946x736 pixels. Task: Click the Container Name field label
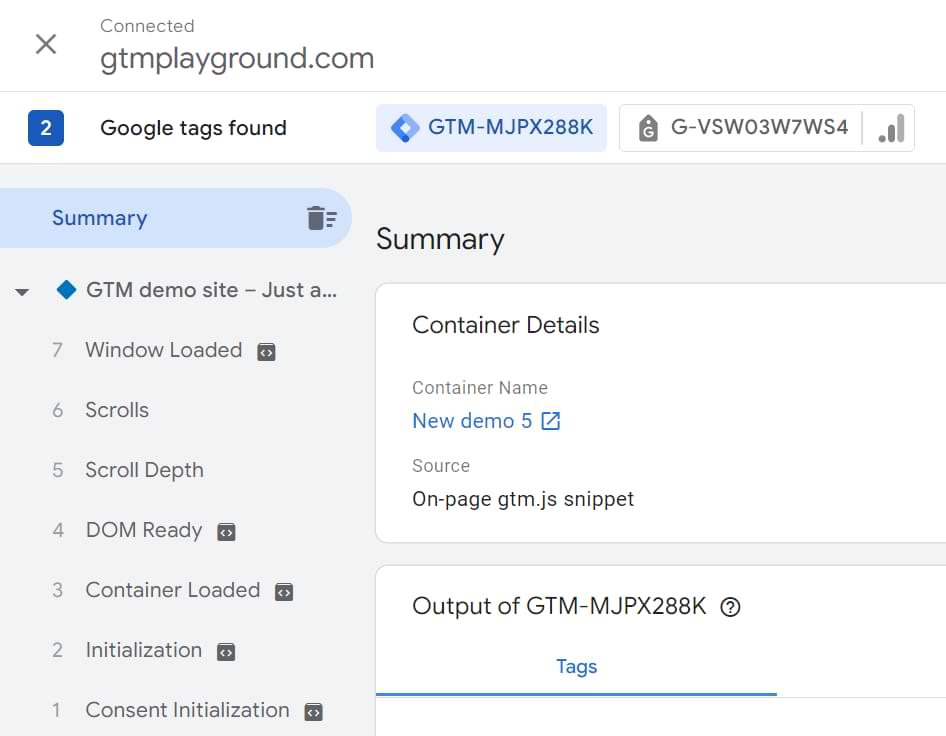click(480, 387)
